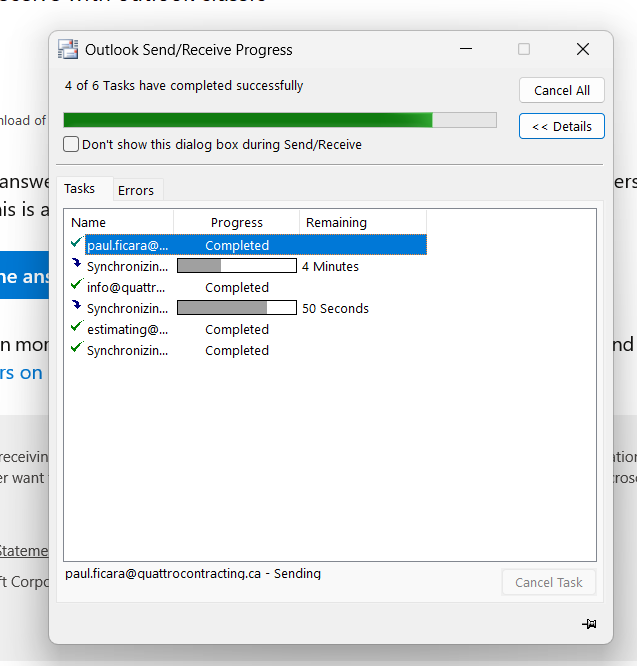This screenshot has height=666, width=637.
Task: Click the 'paul.ficara@quattrocontracting.ca - Sending' status text
Action: point(193,573)
